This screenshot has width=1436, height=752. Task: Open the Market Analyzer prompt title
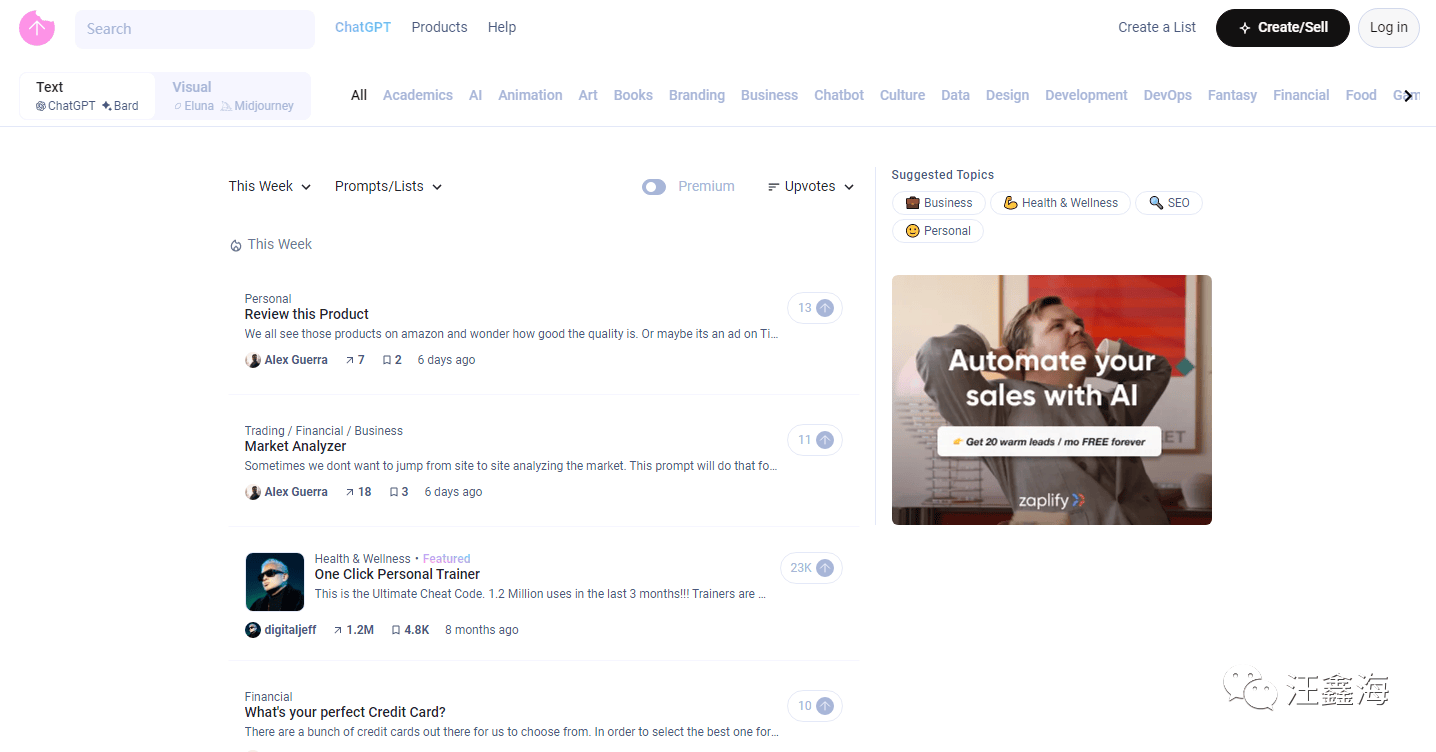[296, 446]
